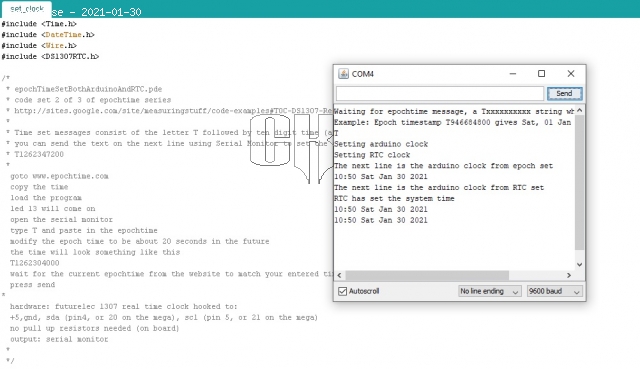The height and width of the screenshot is (369, 640).
Task: Click the Java icon in COM4 title bar
Action: 344,73
